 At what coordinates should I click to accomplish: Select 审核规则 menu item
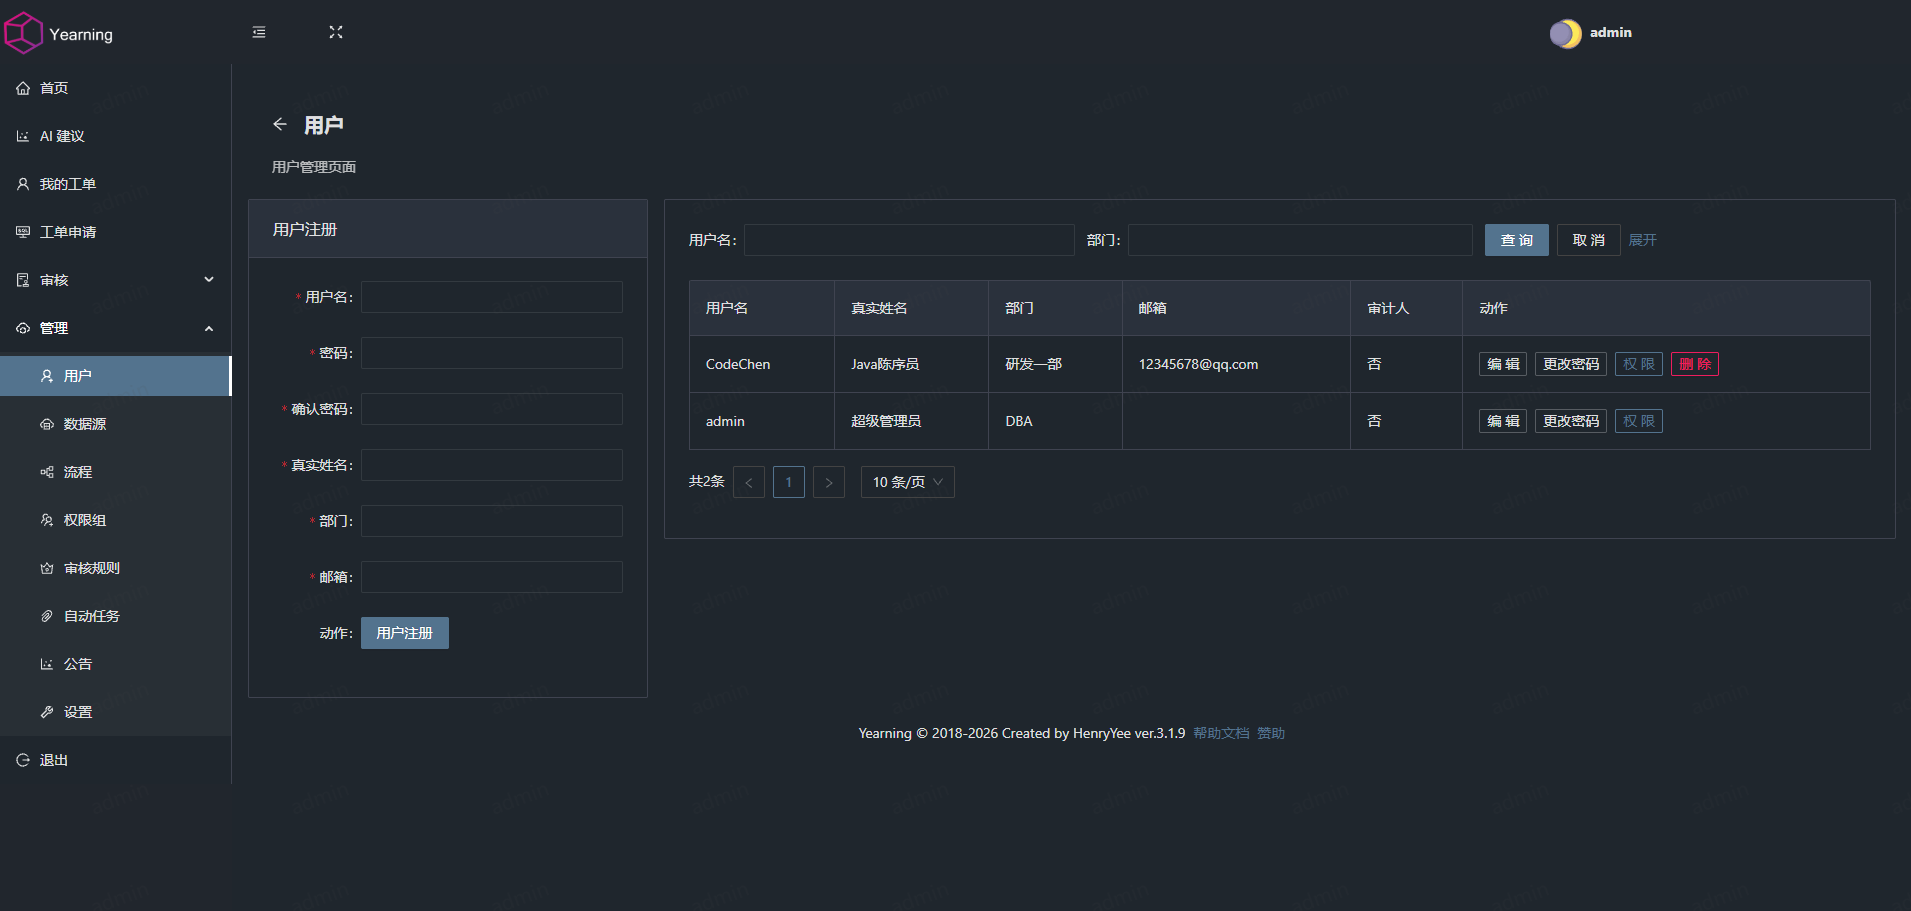(92, 568)
